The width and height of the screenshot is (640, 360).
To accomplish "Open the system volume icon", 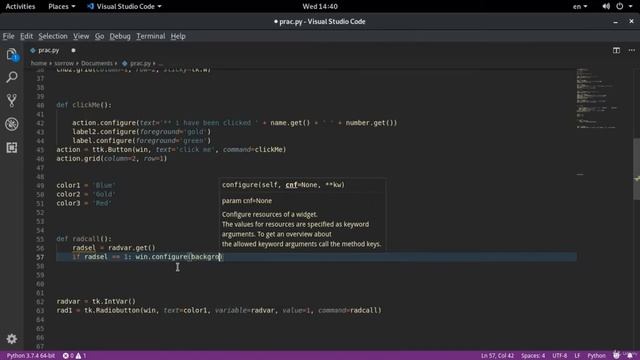I will pos(606,6).
